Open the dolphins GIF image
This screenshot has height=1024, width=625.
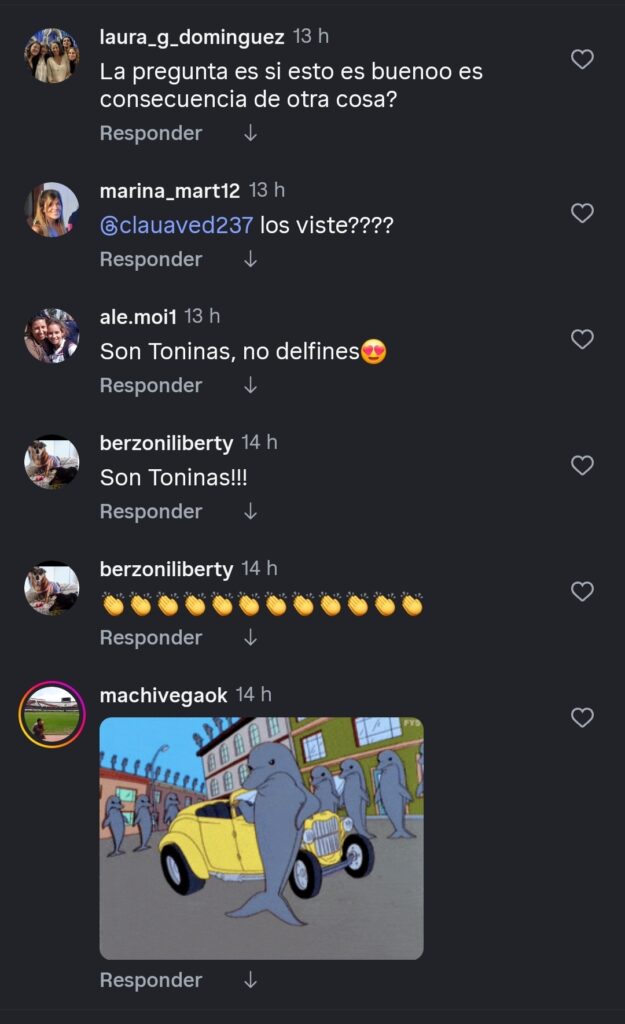[261, 838]
